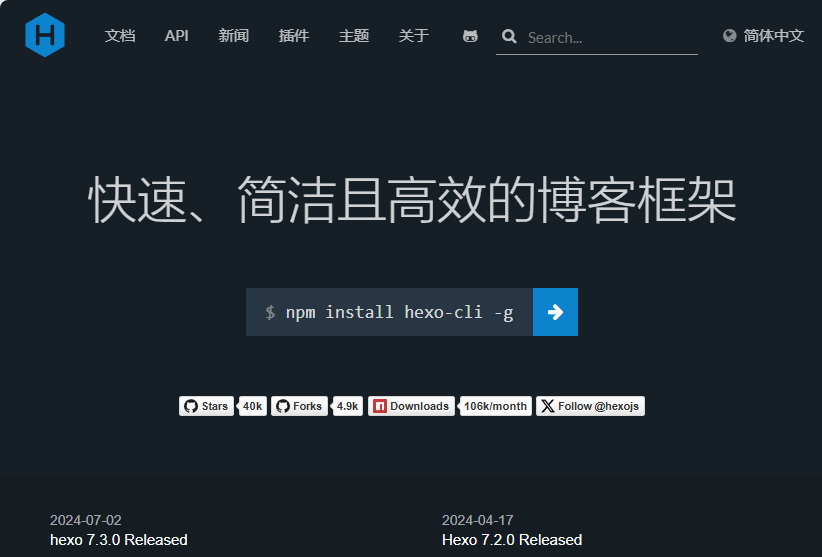Click the date 2024-04-17
Screen dimensions: 822x557
[x=478, y=520]
